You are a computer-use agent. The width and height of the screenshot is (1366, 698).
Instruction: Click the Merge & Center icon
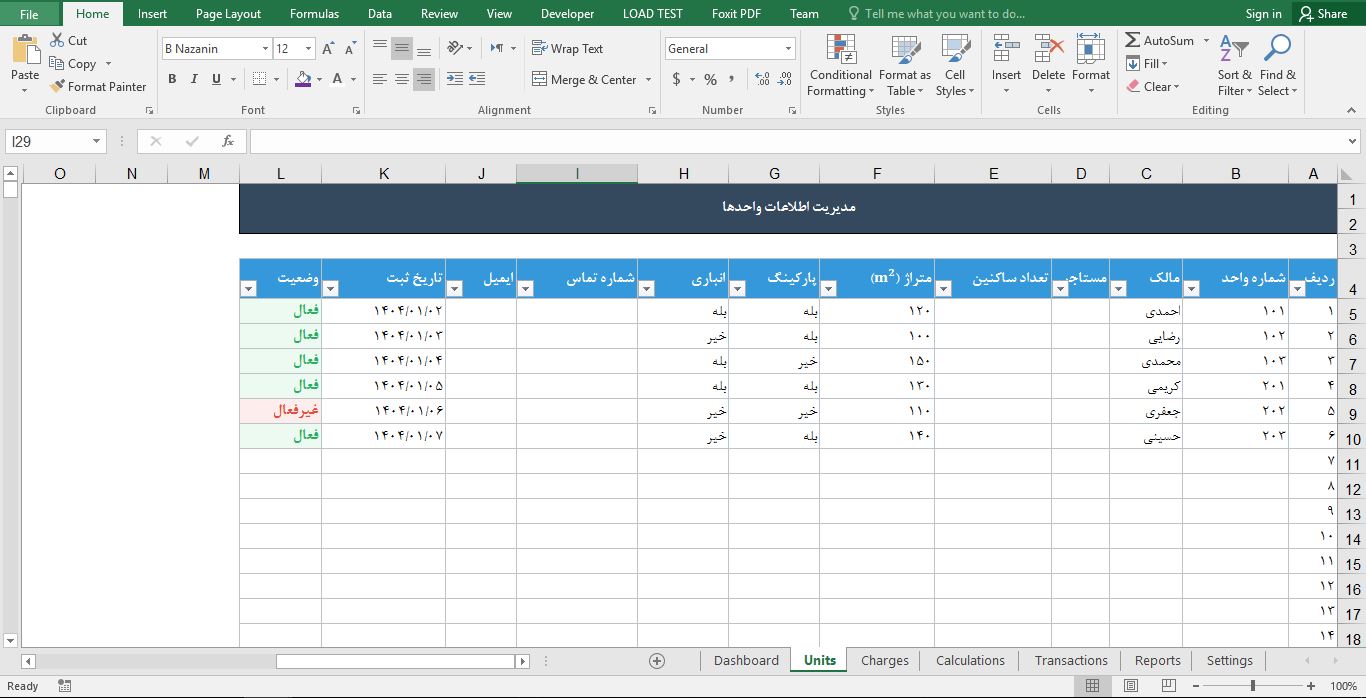(539, 79)
